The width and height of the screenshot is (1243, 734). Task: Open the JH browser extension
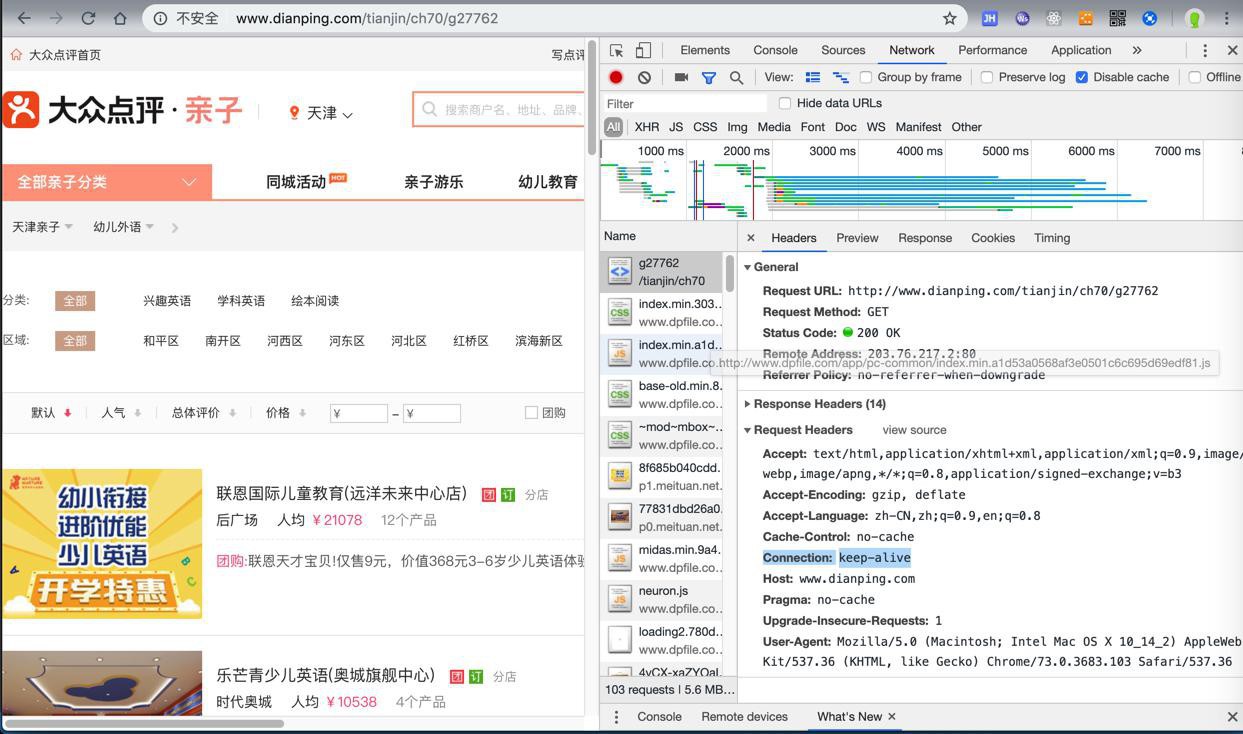989,18
